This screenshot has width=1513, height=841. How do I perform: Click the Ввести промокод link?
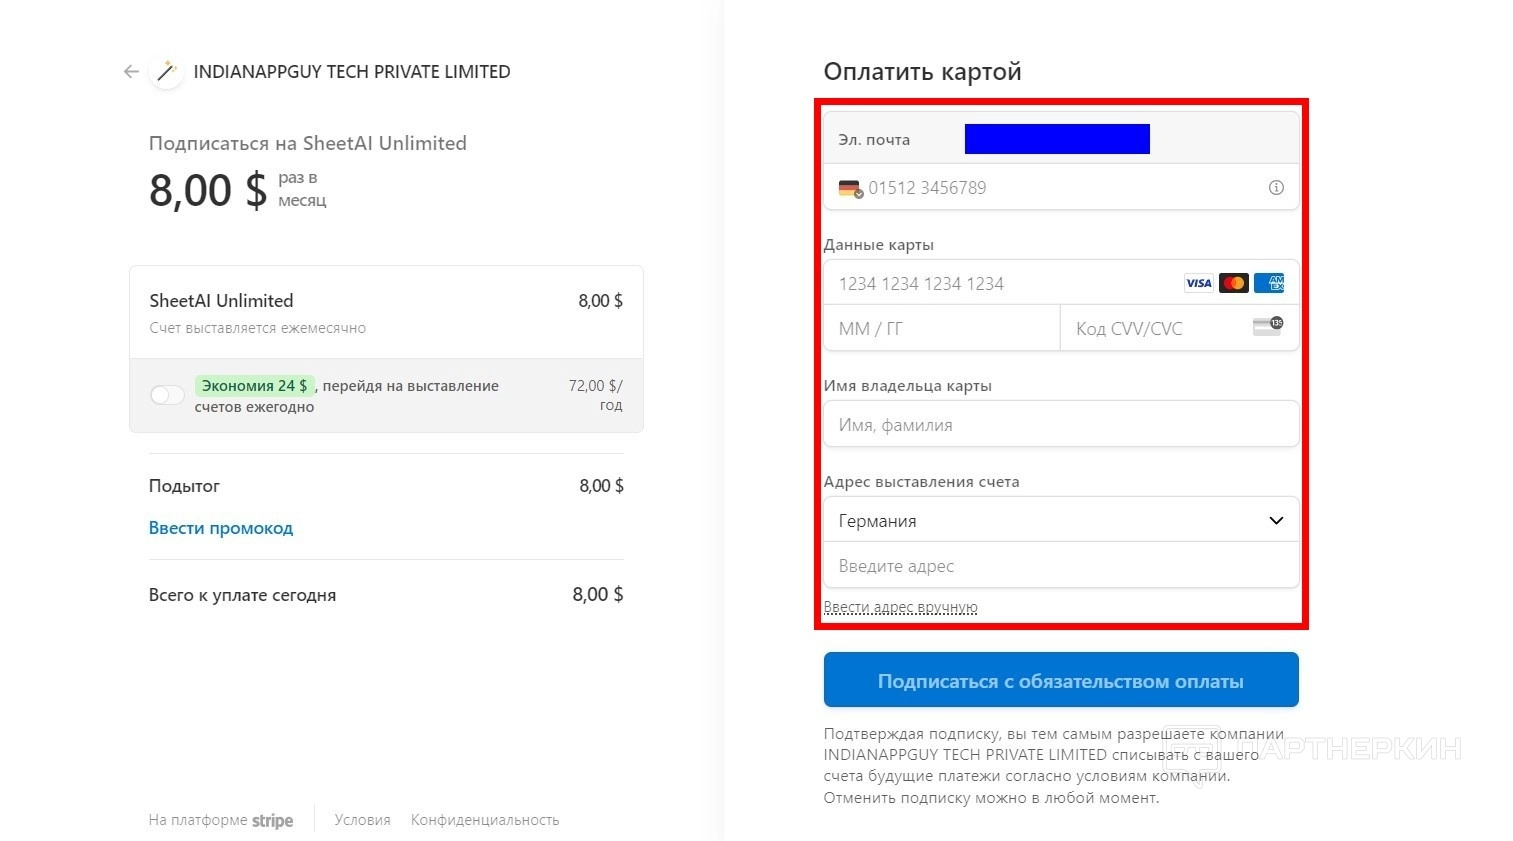(x=221, y=528)
